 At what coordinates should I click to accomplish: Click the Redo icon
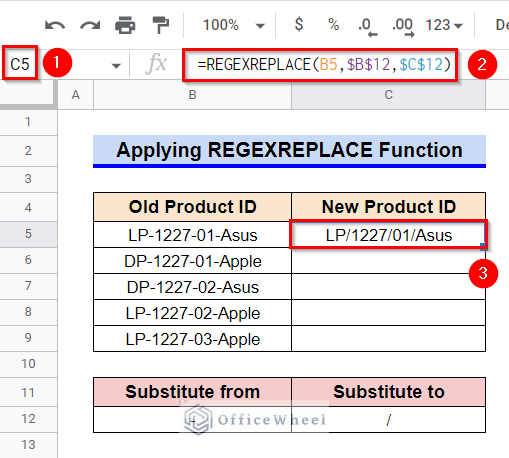coord(90,26)
